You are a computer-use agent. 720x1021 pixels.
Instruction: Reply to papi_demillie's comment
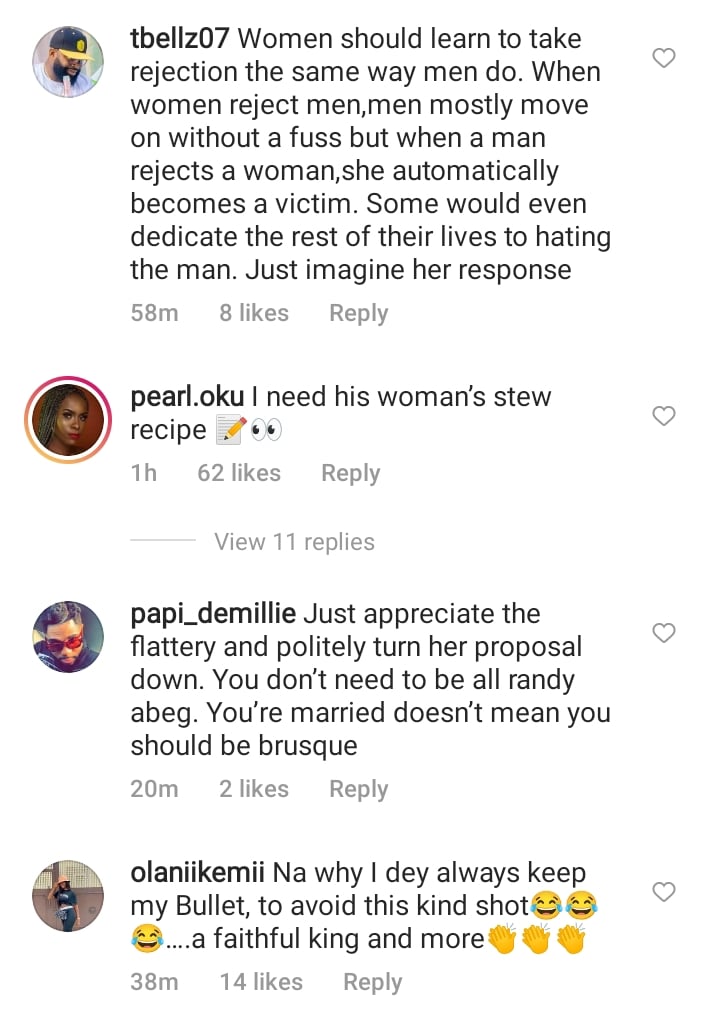358,789
